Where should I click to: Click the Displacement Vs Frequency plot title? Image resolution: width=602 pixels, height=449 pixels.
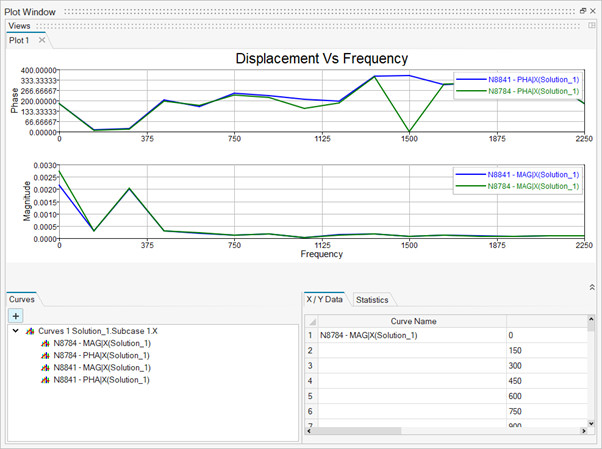322,58
